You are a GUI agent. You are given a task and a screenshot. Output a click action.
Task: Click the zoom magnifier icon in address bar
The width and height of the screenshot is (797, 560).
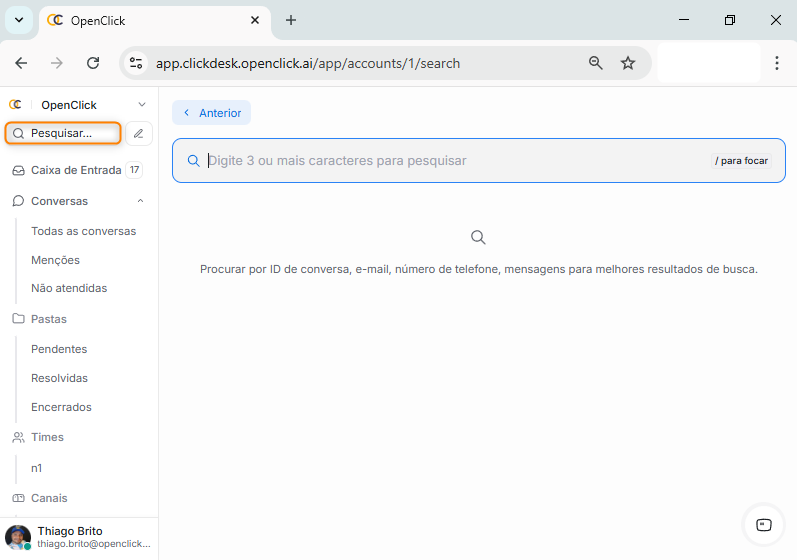(x=596, y=63)
